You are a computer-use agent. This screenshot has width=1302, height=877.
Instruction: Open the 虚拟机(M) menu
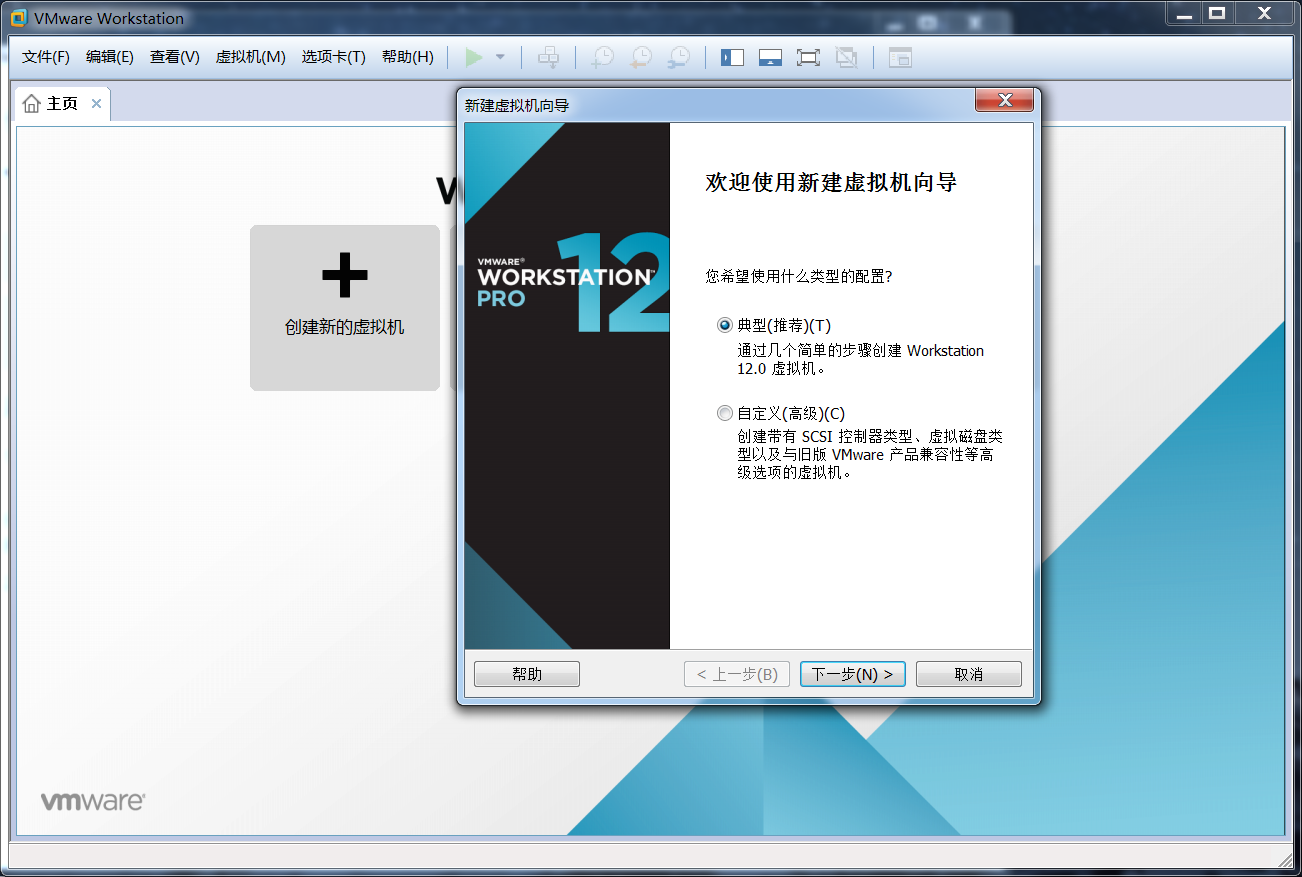point(251,57)
